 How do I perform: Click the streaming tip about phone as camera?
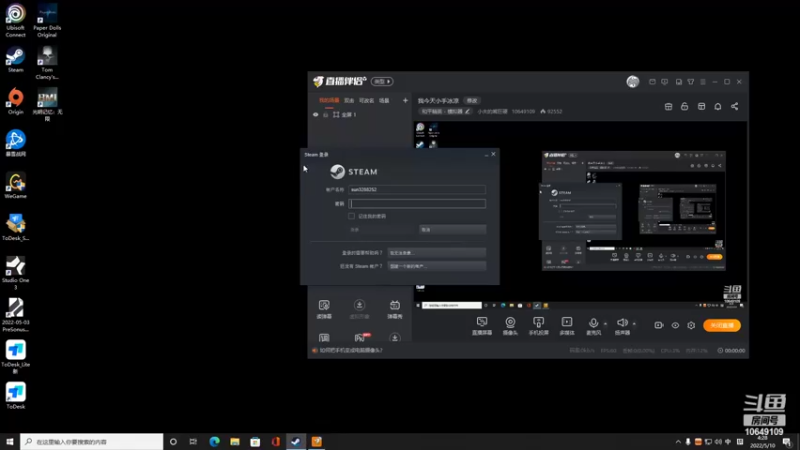tap(351, 351)
